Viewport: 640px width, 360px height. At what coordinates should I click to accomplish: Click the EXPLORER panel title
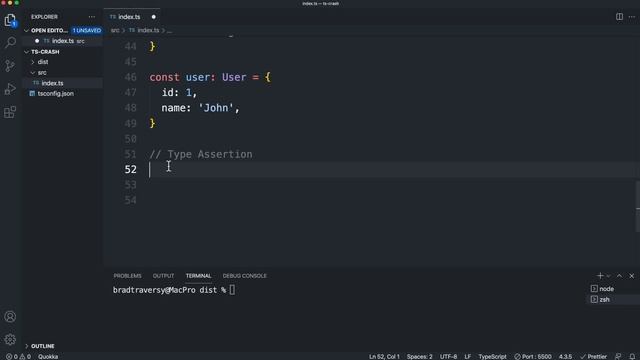[x=44, y=17]
